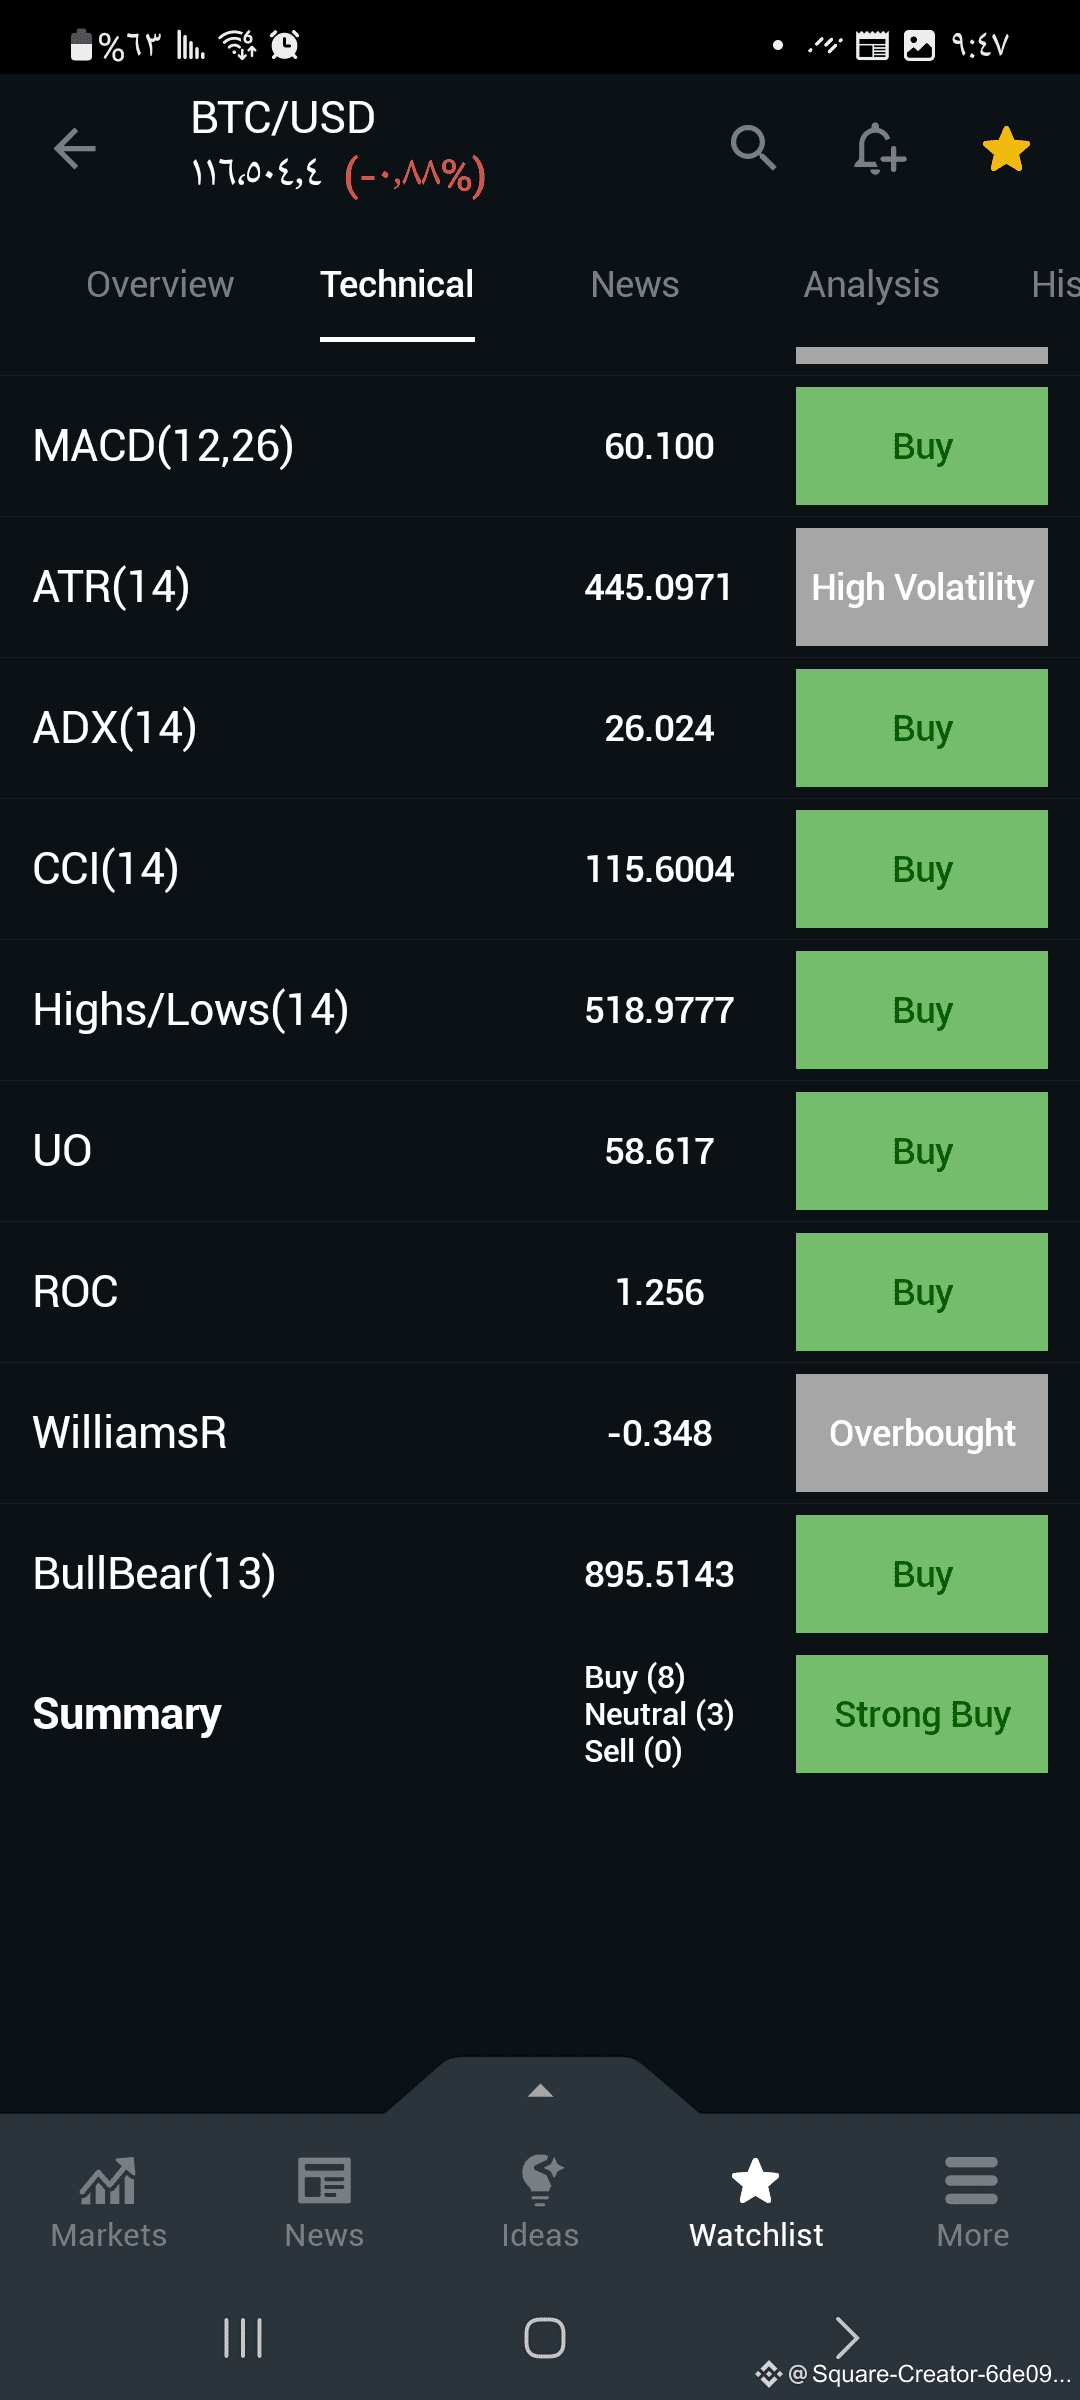Switch to the Analysis tab

[x=871, y=285]
